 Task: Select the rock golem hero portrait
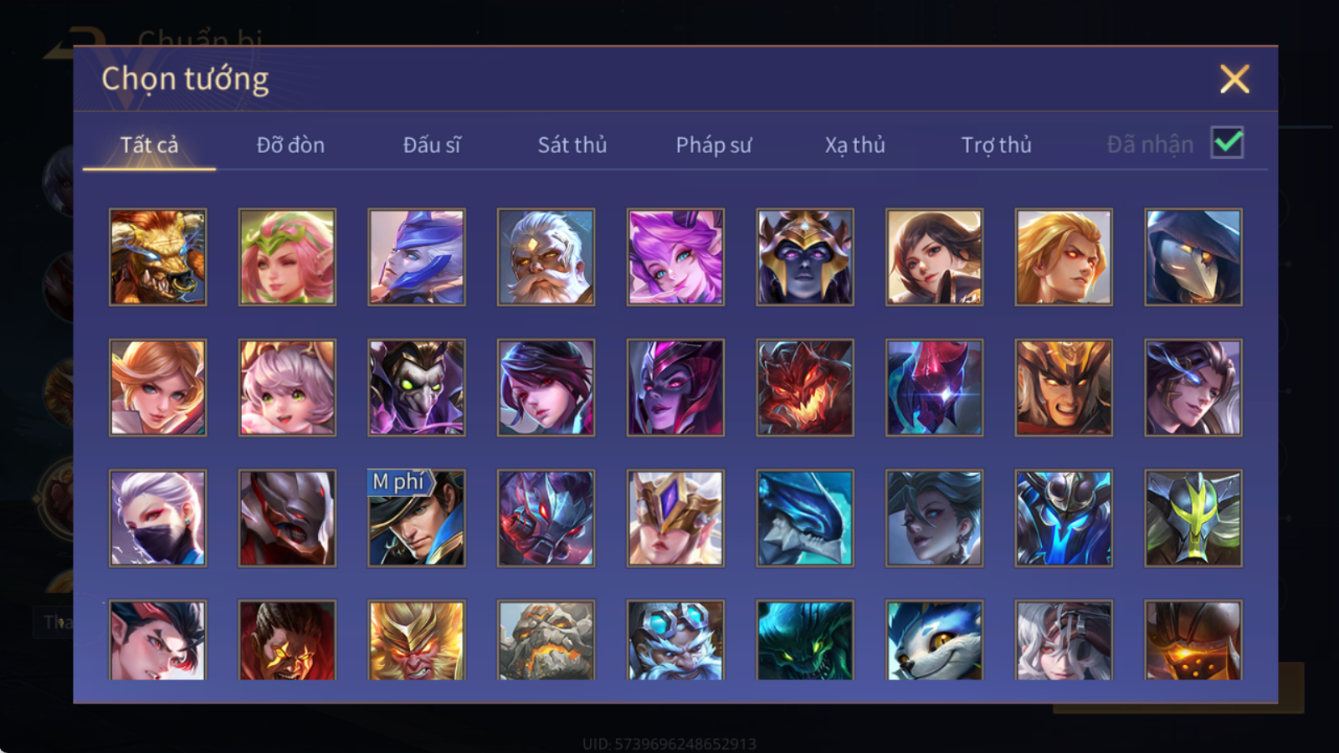[546, 640]
